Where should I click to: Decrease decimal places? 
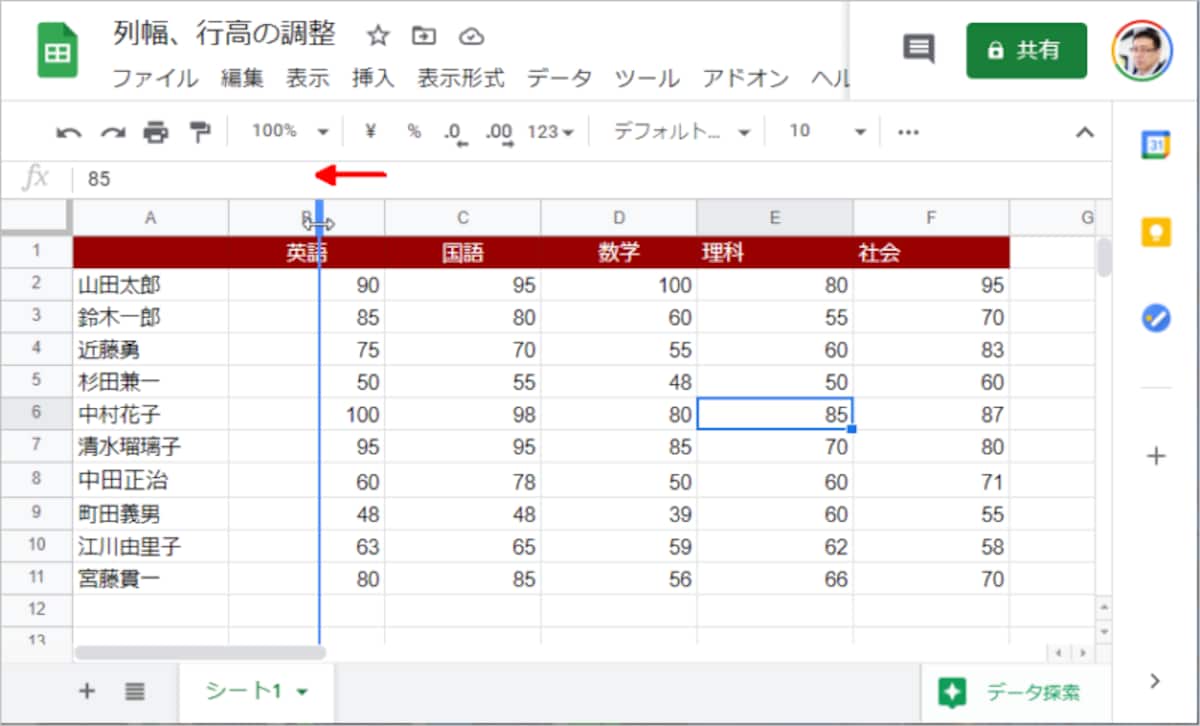click(455, 132)
